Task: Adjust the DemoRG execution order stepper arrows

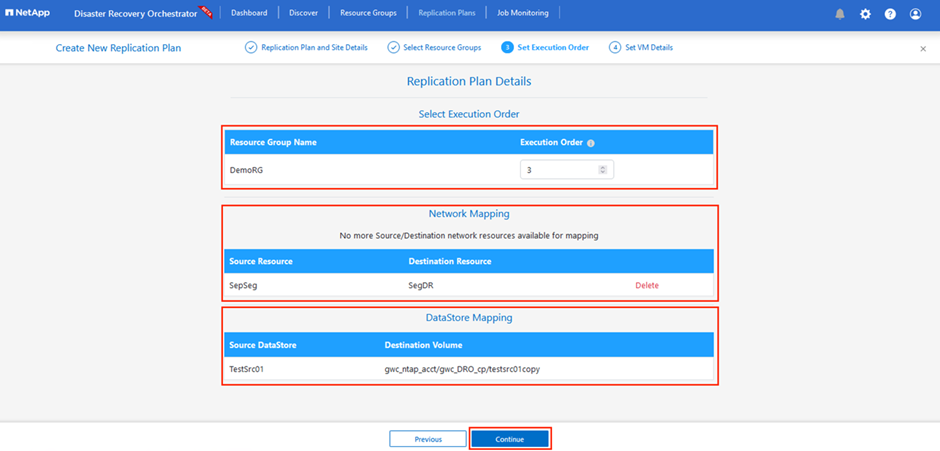Action: pyautogui.click(x=602, y=170)
